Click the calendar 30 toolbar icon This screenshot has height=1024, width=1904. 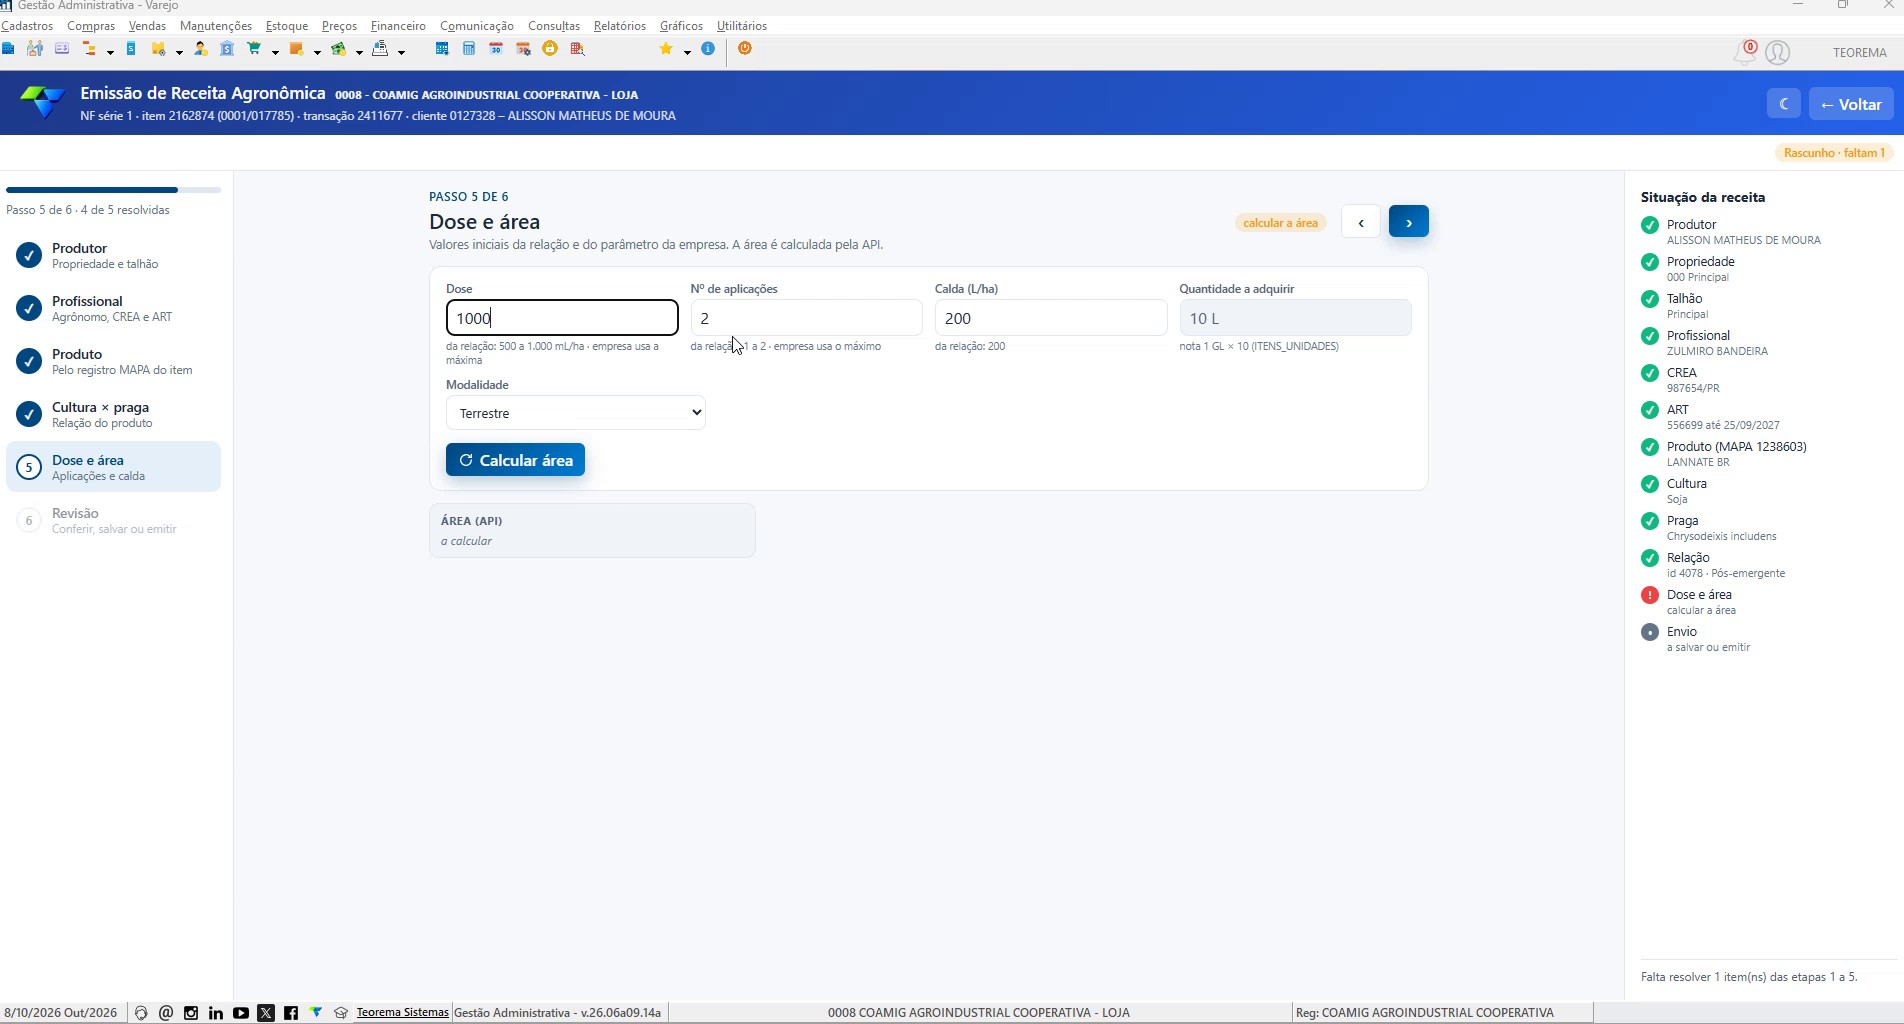click(496, 48)
